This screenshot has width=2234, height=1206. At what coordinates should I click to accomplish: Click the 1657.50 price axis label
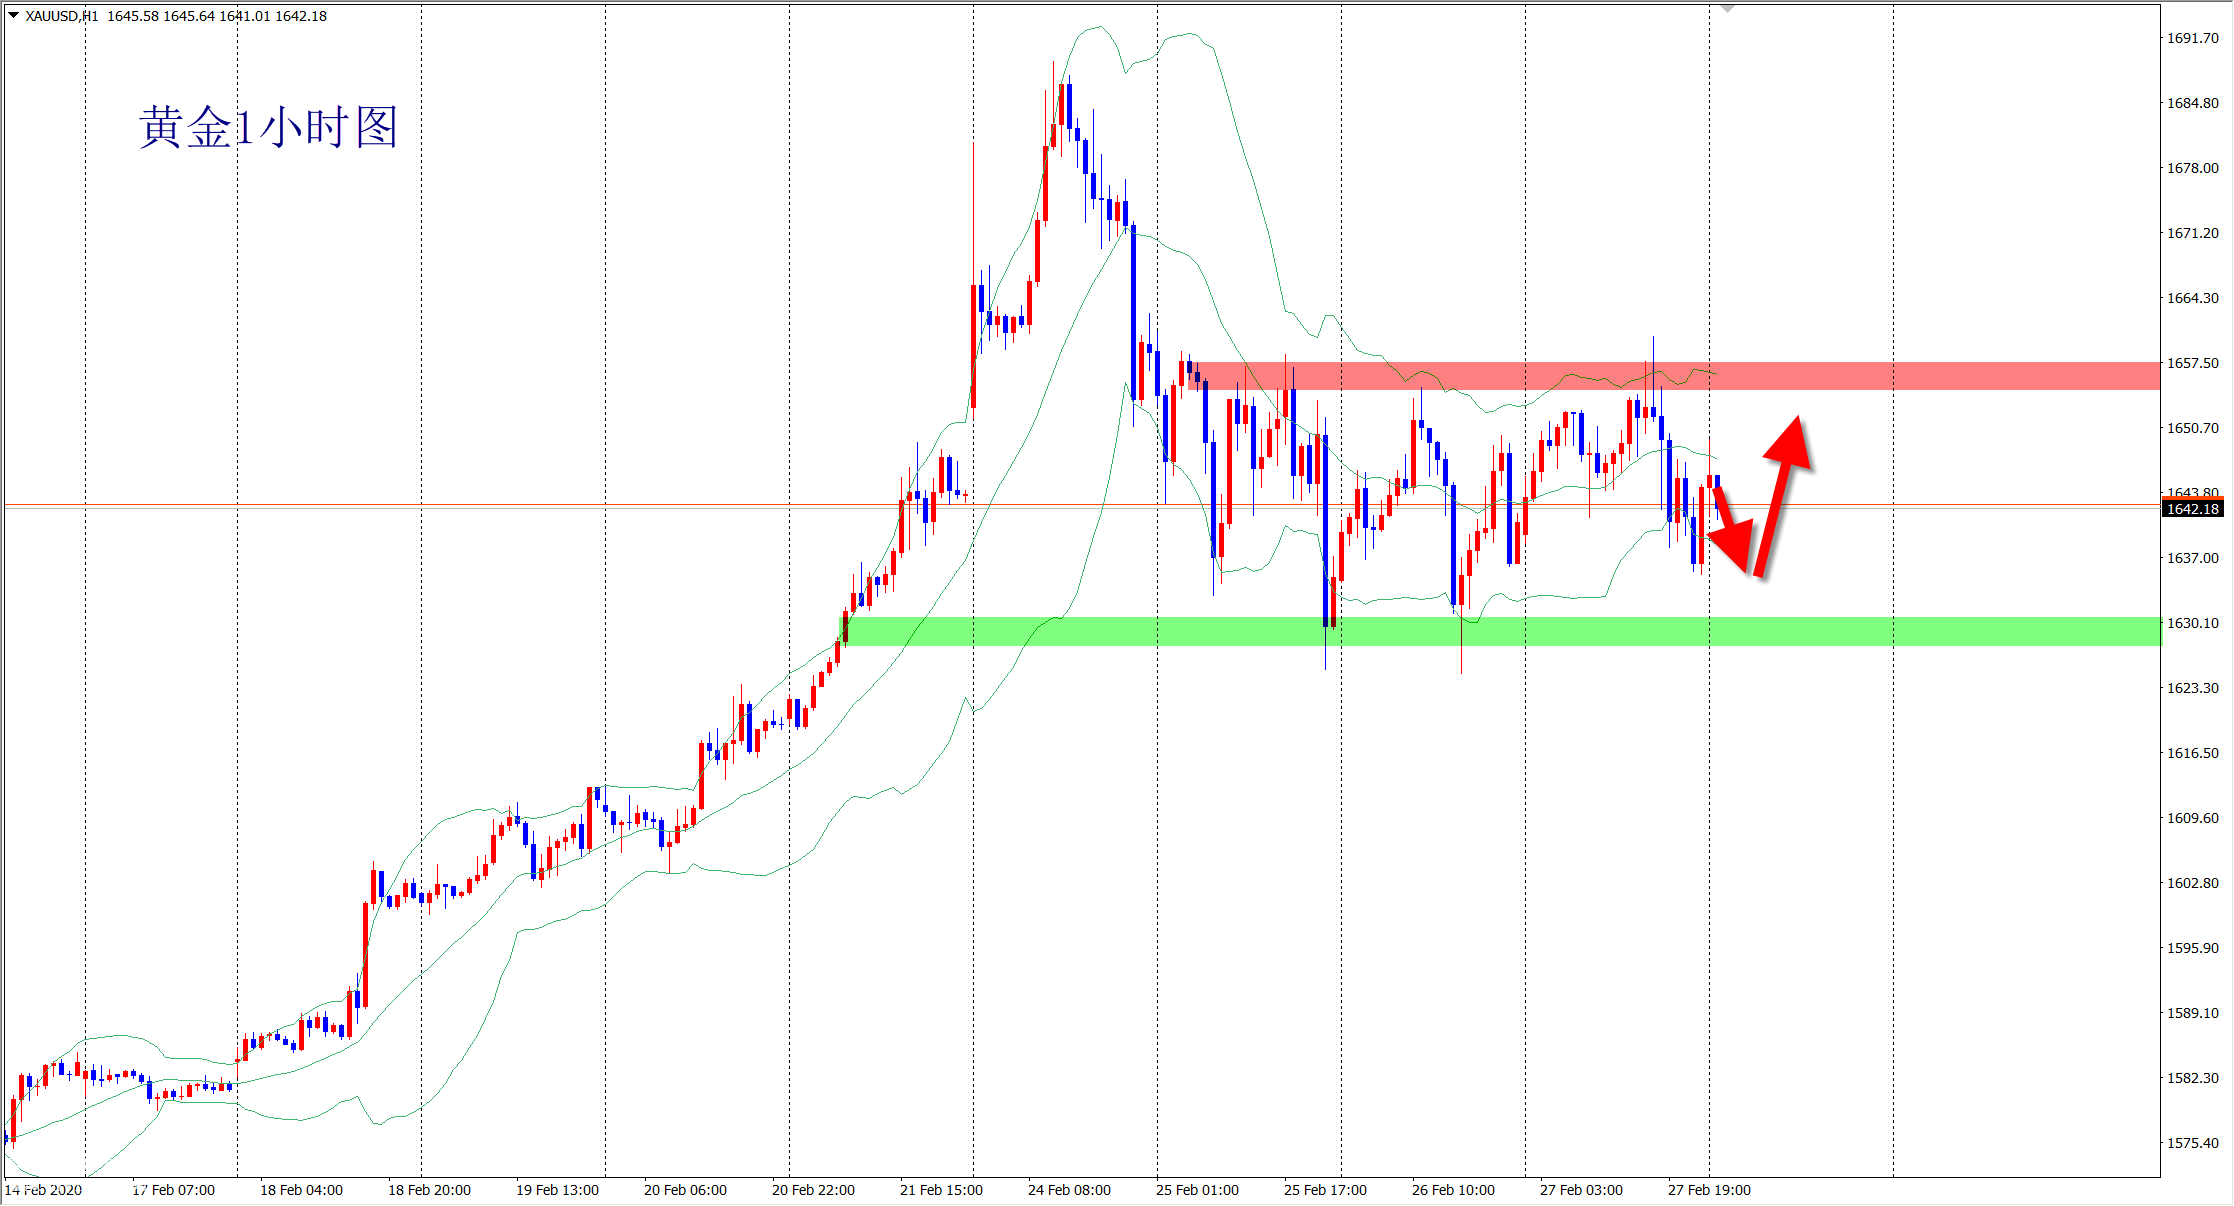click(2192, 363)
